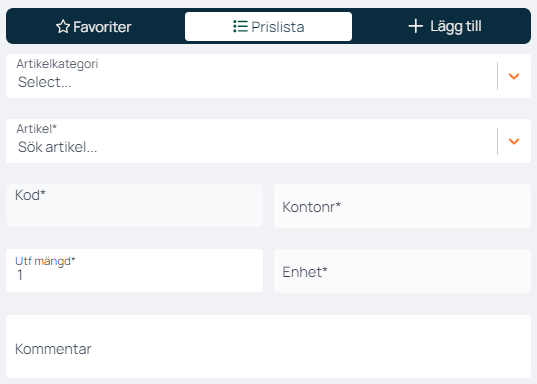The width and height of the screenshot is (537, 384).
Task: Focus the Enhet input field
Action: pyautogui.click(x=402, y=271)
